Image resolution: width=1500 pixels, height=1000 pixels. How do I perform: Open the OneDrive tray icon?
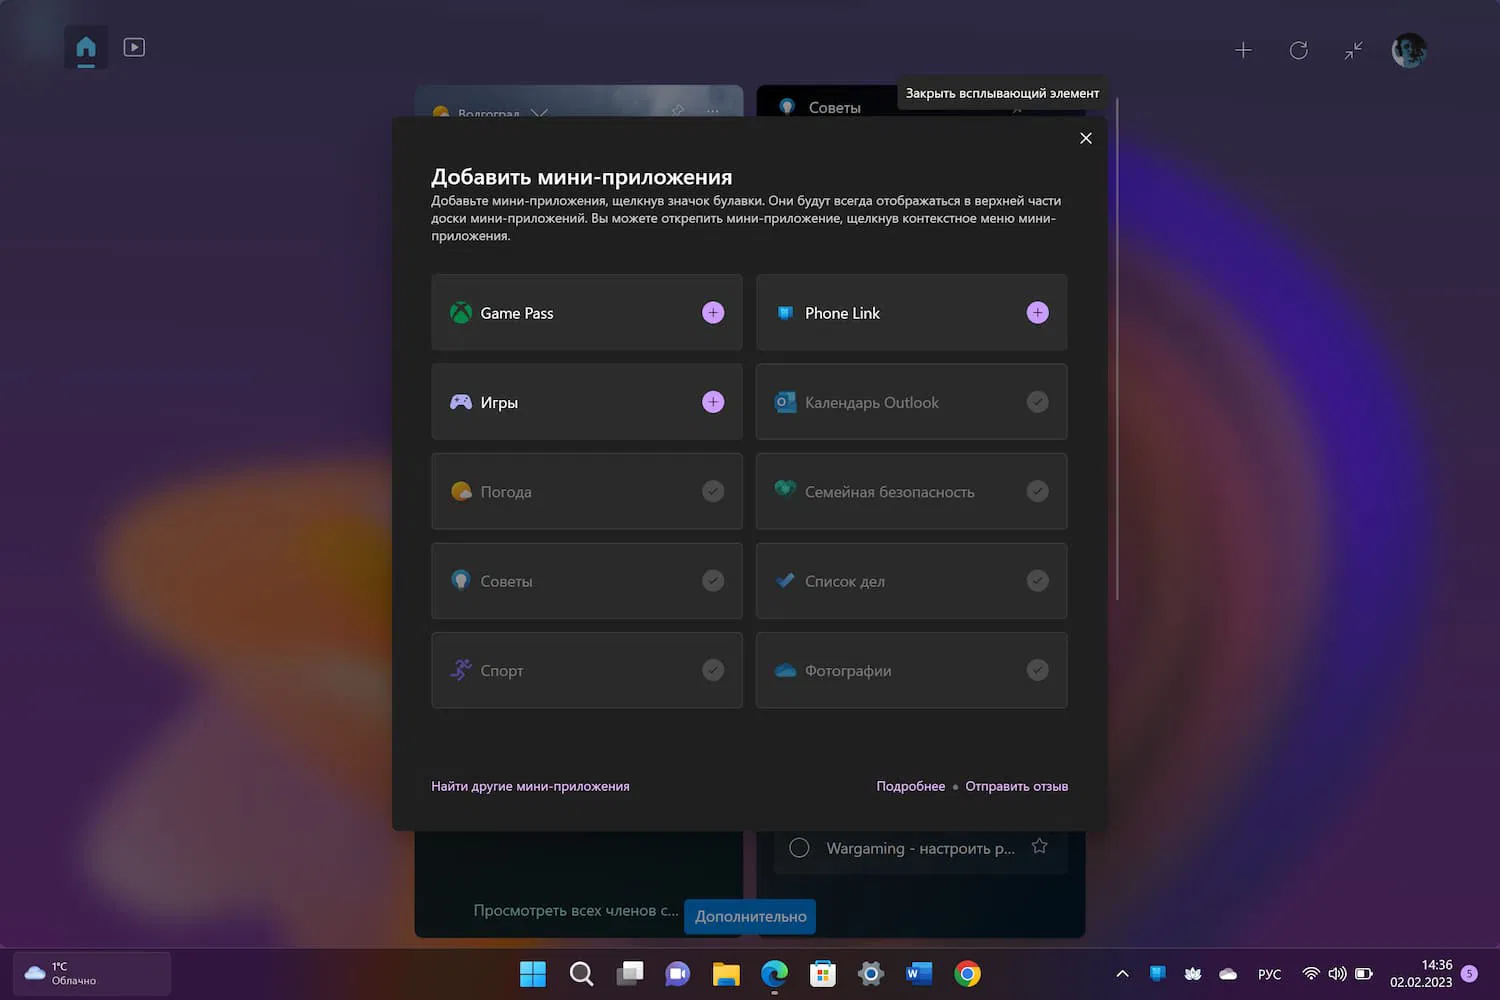coord(1228,974)
